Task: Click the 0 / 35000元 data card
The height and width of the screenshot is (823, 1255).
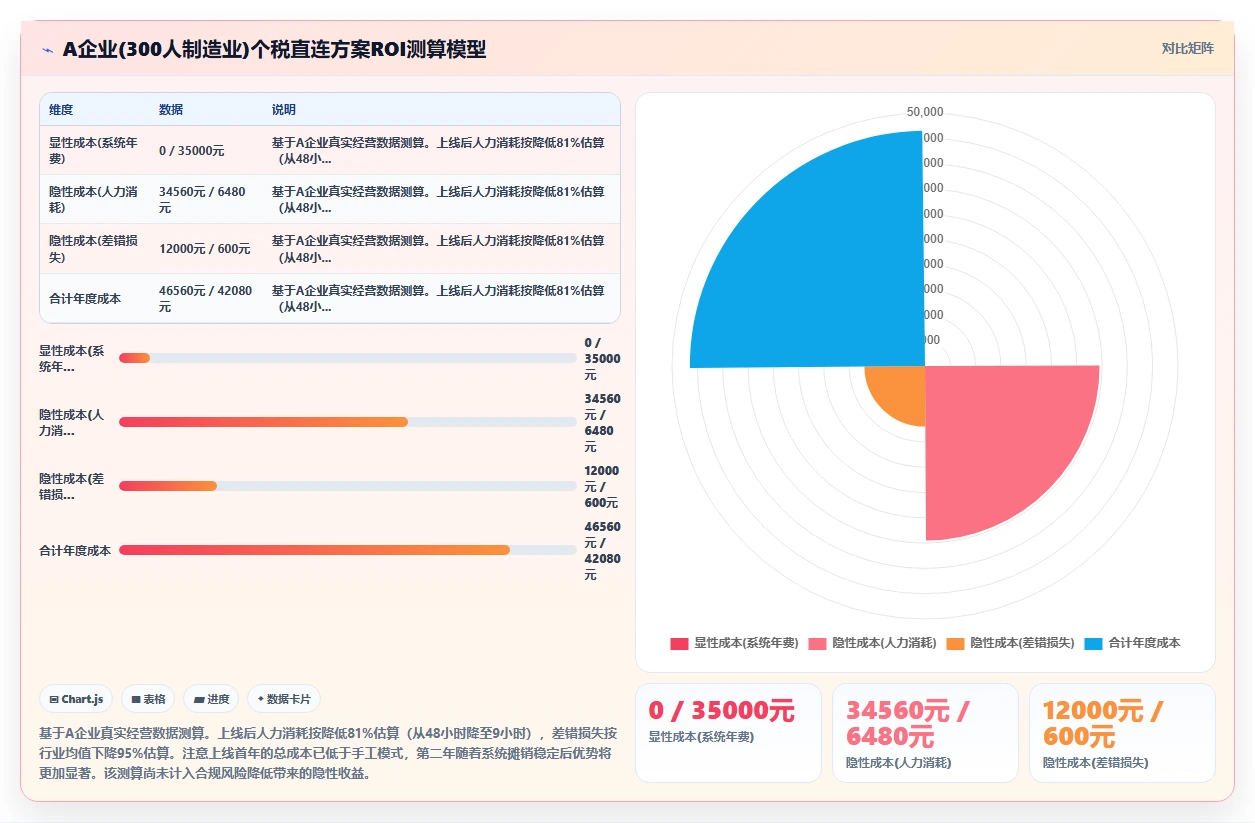Action: click(x=728, y=732)
